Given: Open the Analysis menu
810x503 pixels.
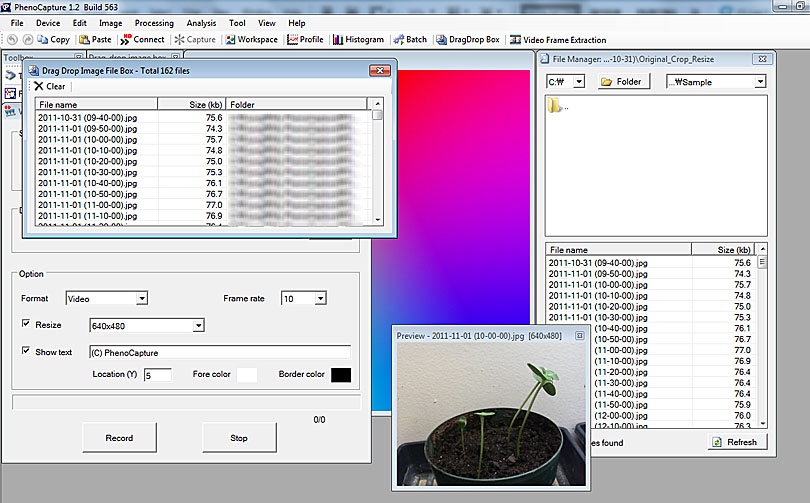Looking at the screenshot, I should point(201,22).
